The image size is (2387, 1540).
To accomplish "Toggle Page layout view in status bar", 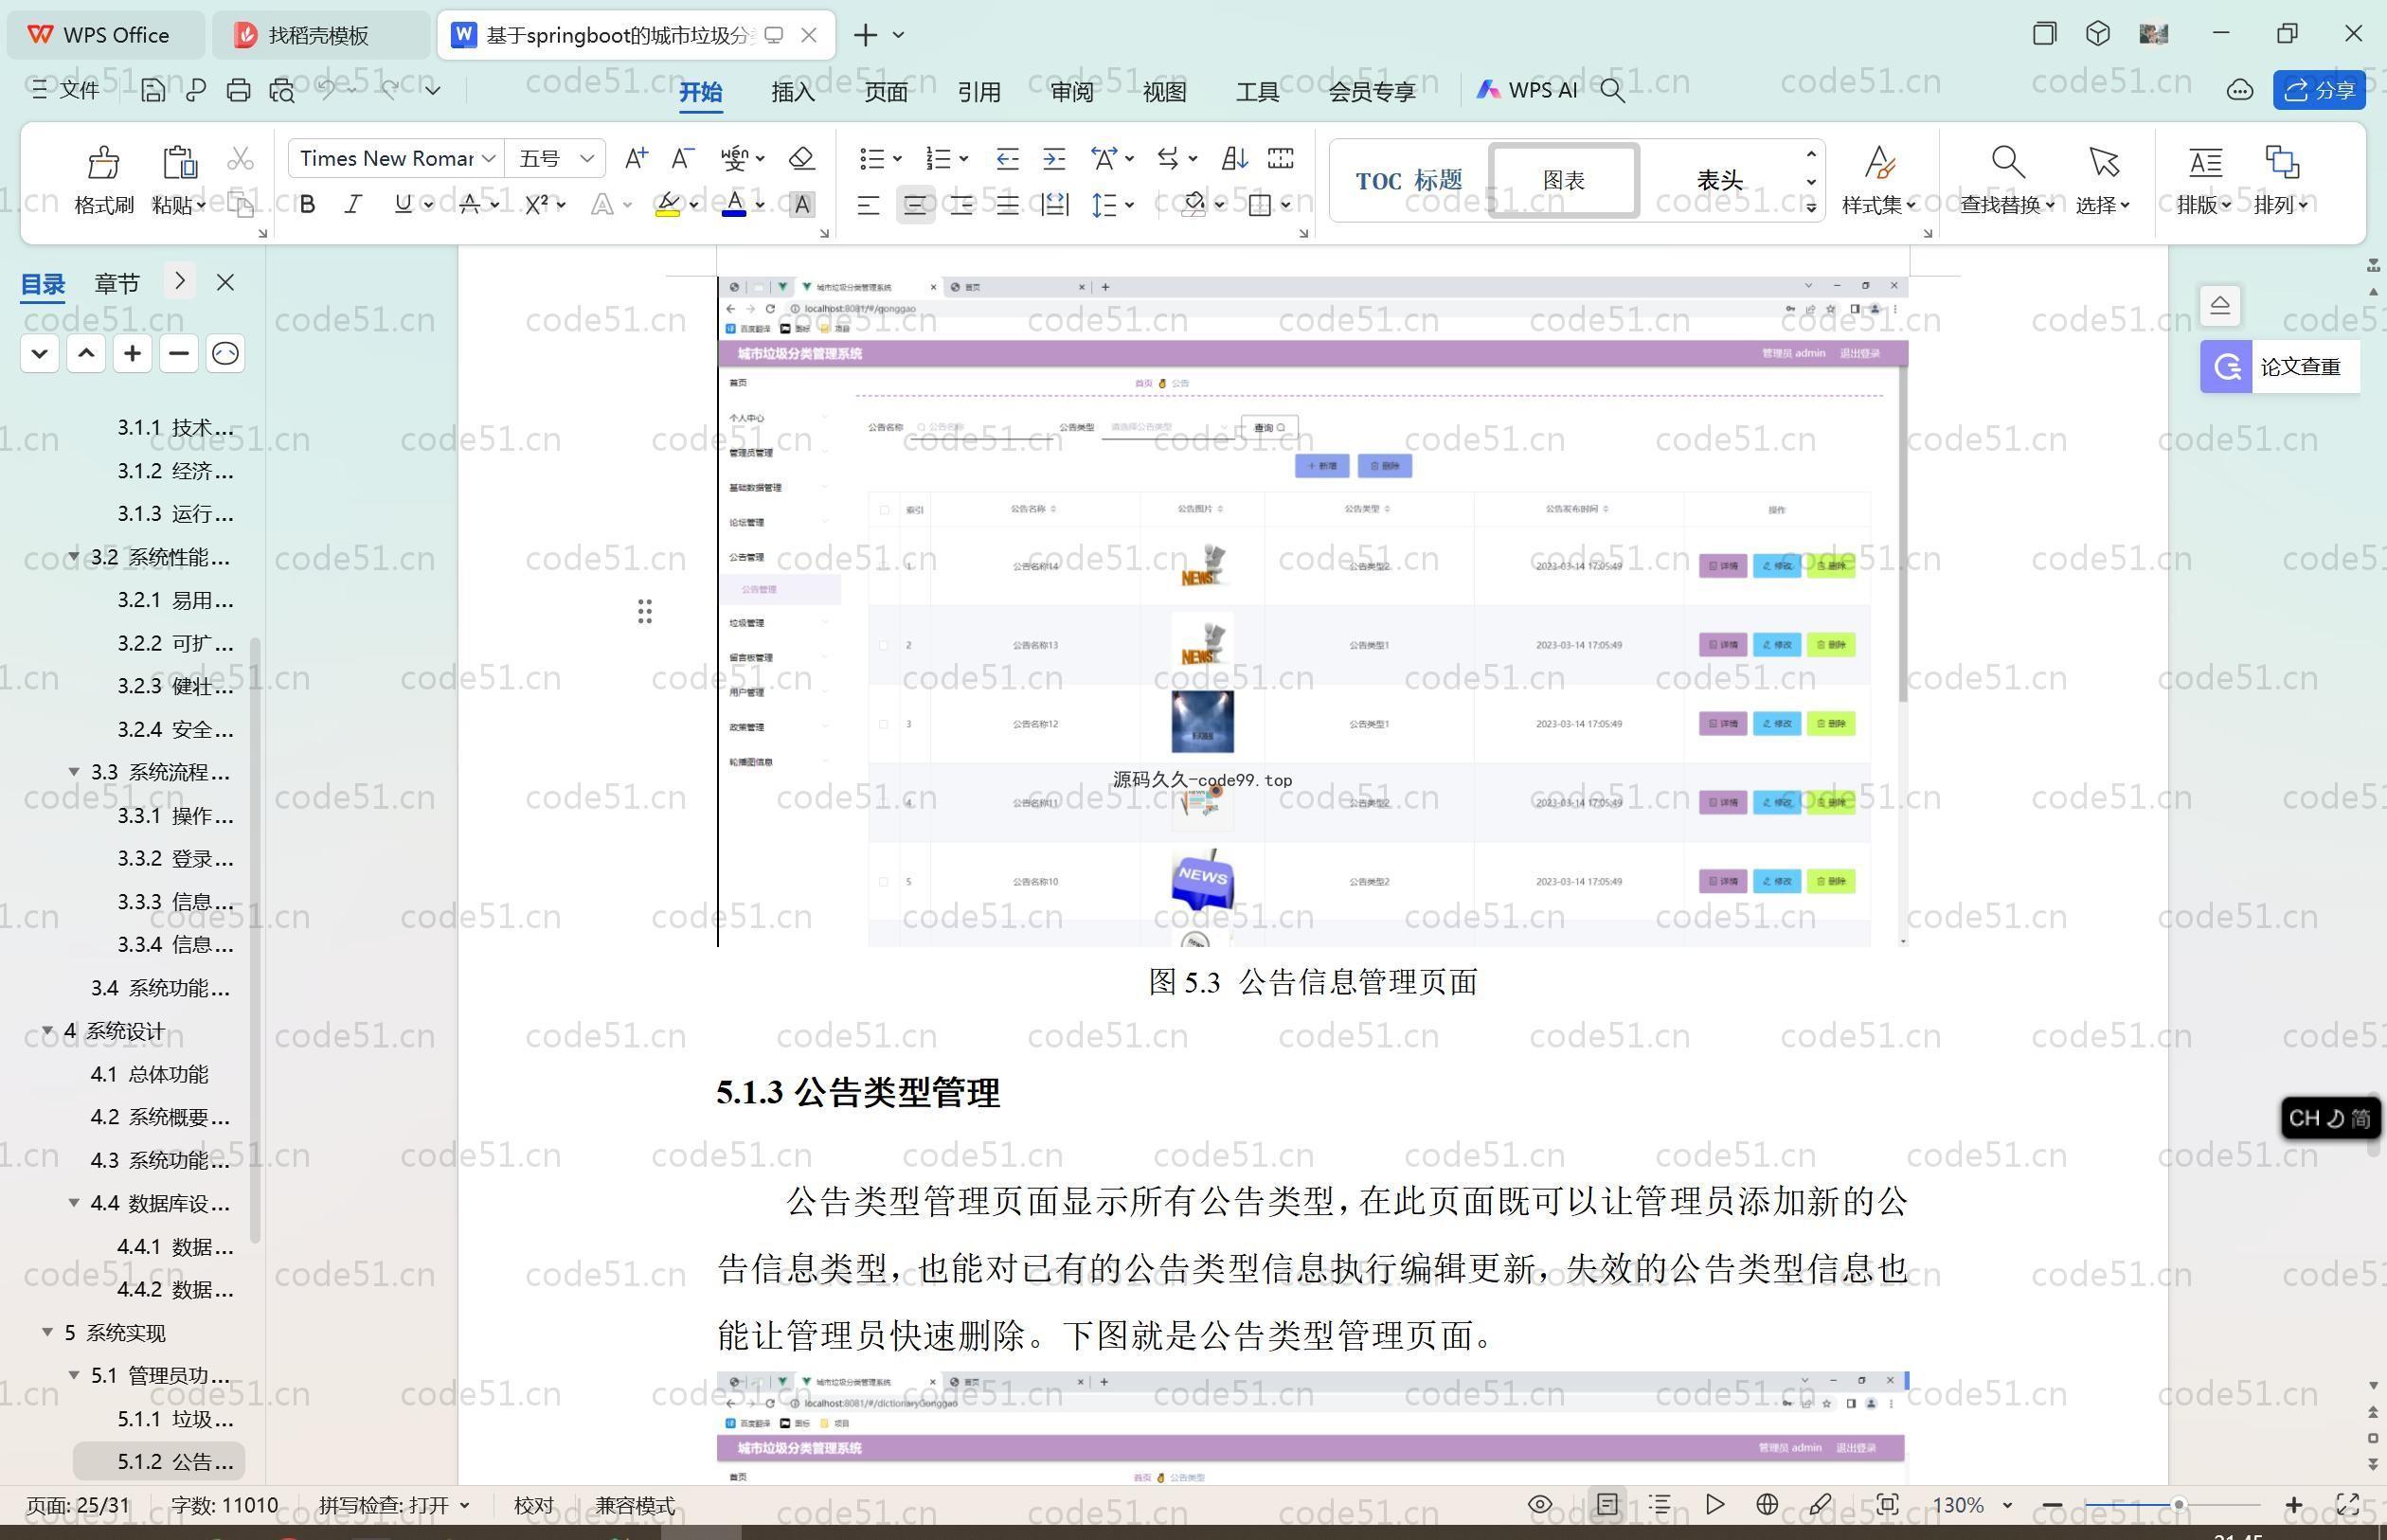I will 1607,1504.
